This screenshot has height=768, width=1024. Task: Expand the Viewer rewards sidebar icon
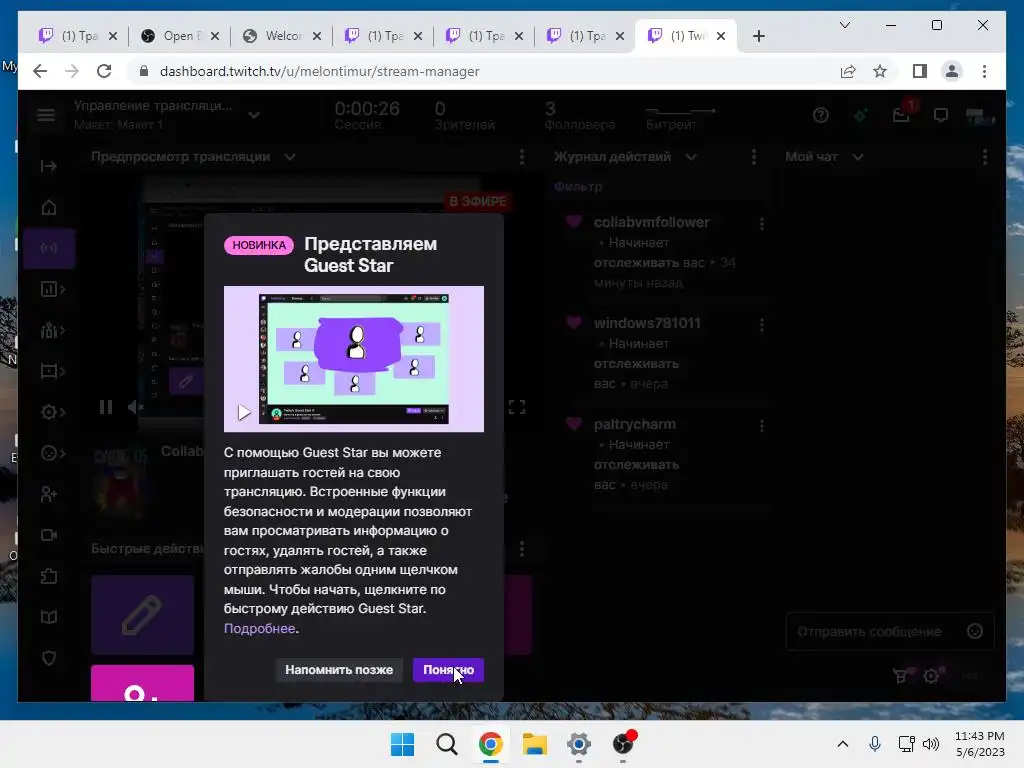[52, 453]
